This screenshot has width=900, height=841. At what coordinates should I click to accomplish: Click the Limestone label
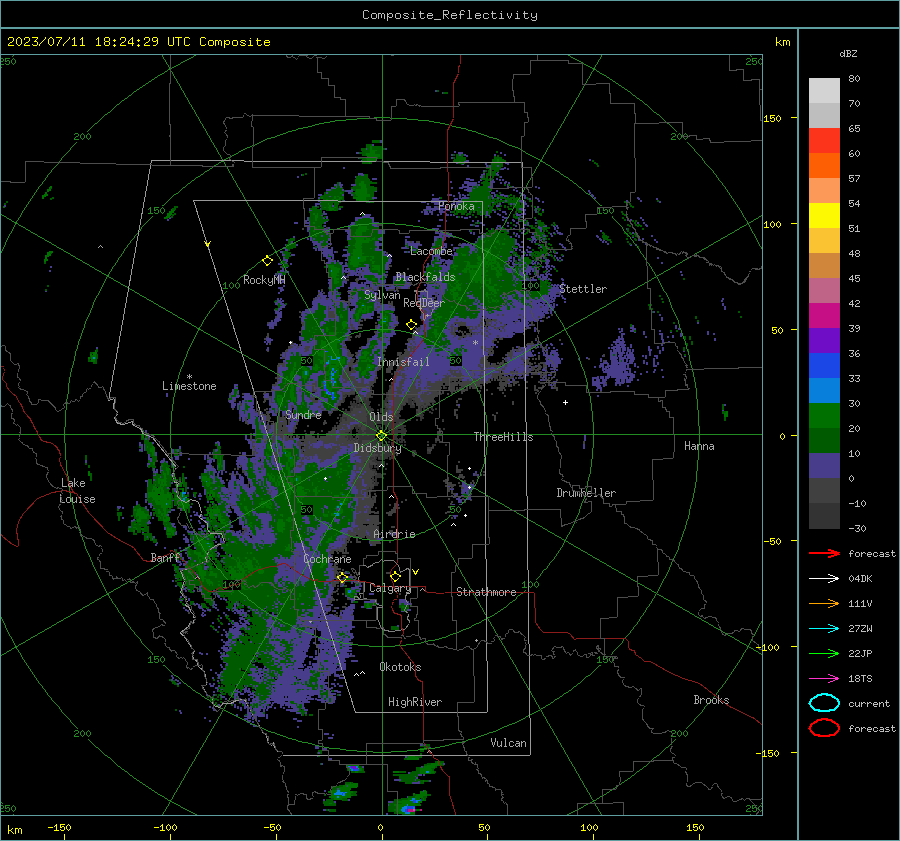(x=189, y=386)
